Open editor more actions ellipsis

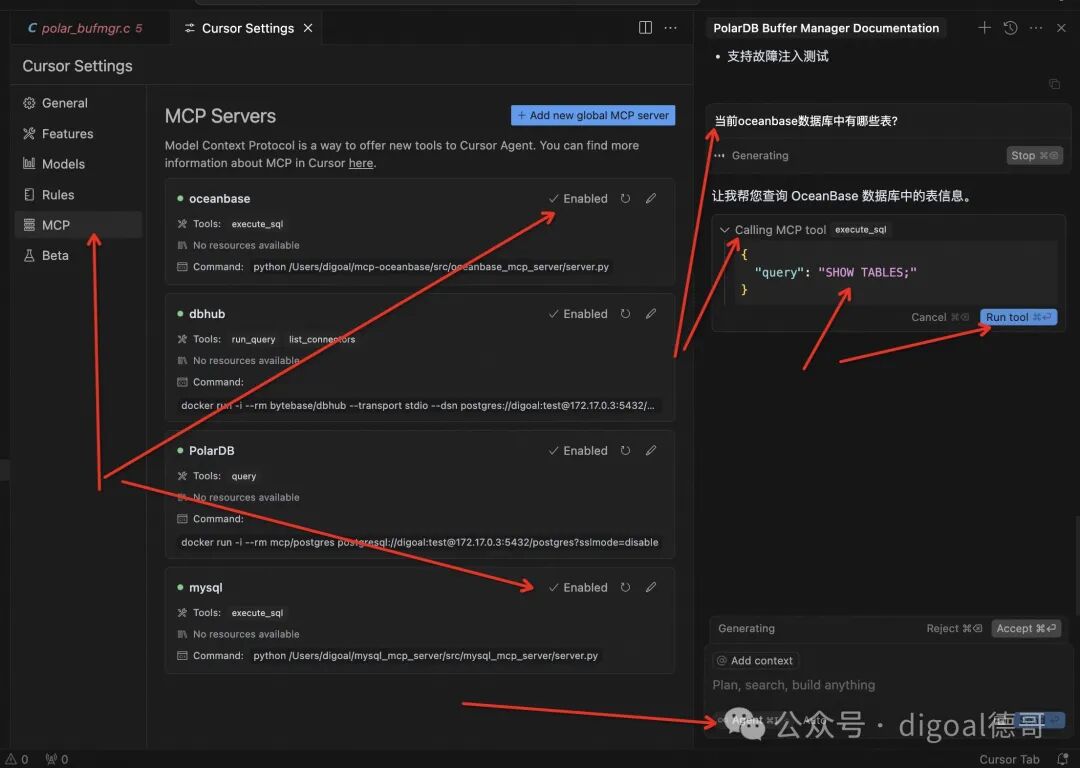pyautogui.click(x=670, y=28)
